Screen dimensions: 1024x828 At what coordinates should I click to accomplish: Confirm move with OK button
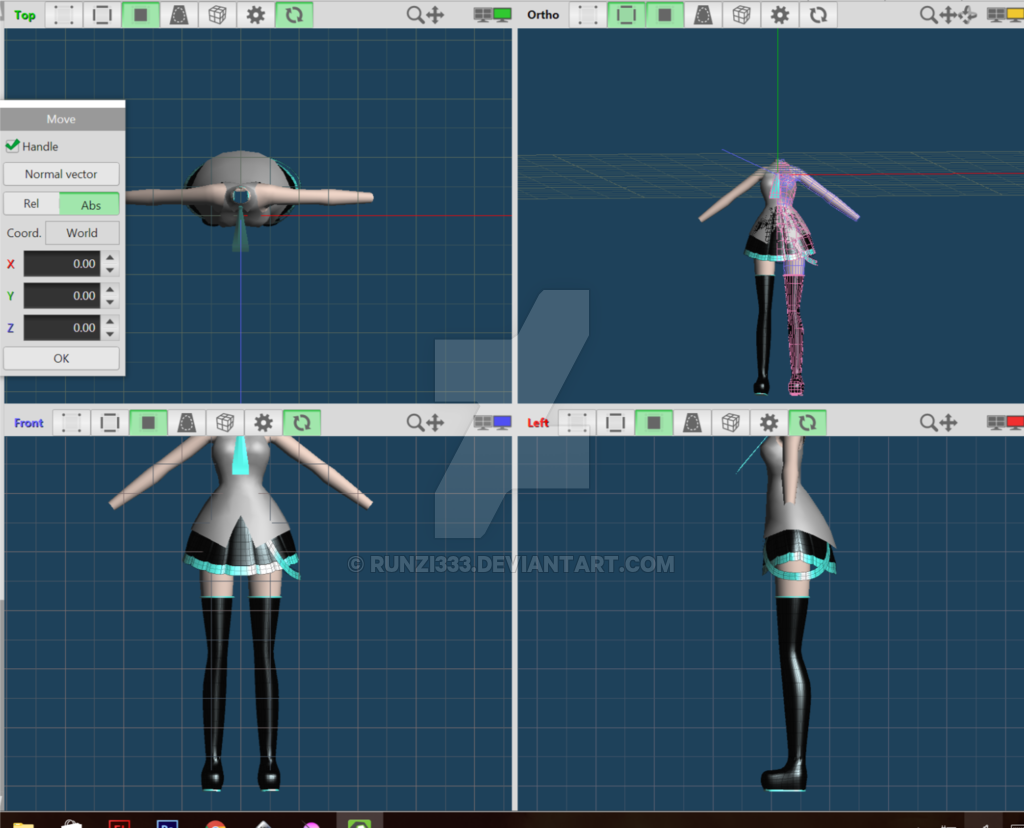(x=61, y=358)
